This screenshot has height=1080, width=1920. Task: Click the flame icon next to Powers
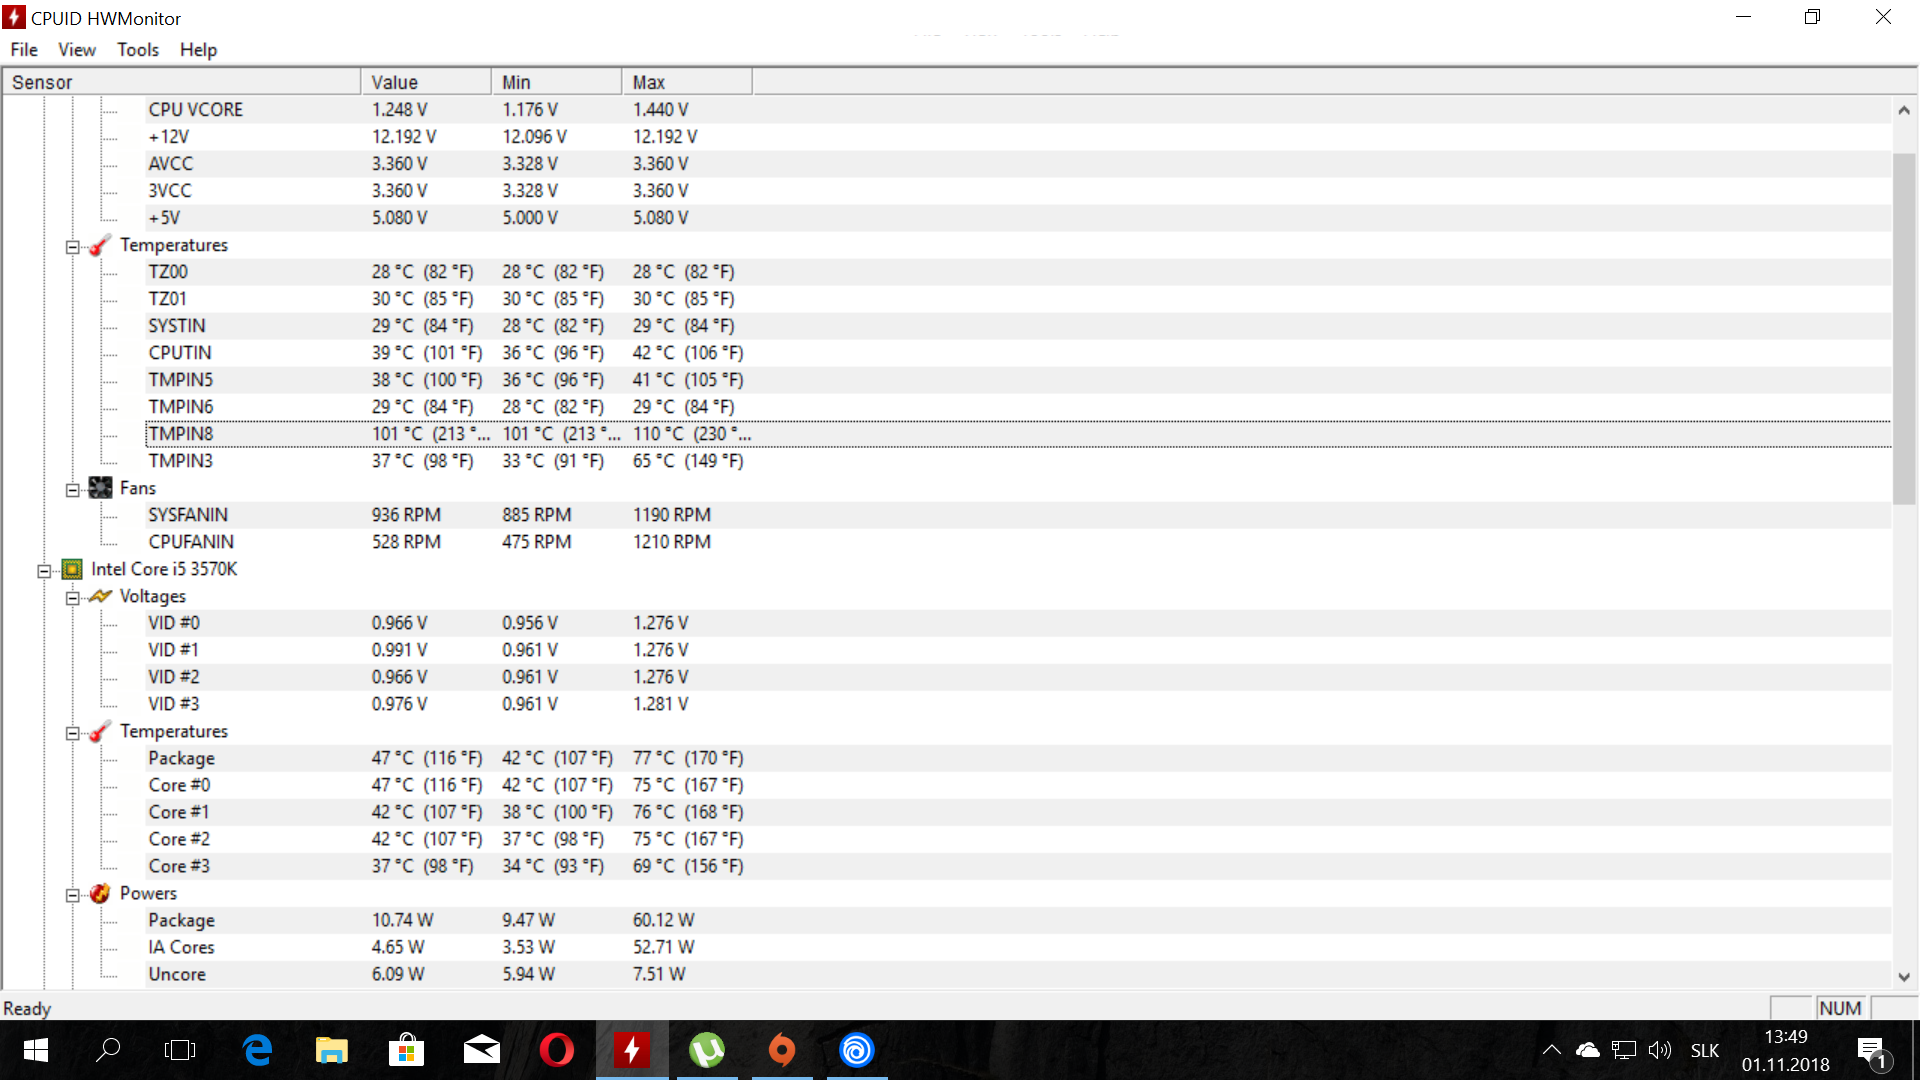100,893
